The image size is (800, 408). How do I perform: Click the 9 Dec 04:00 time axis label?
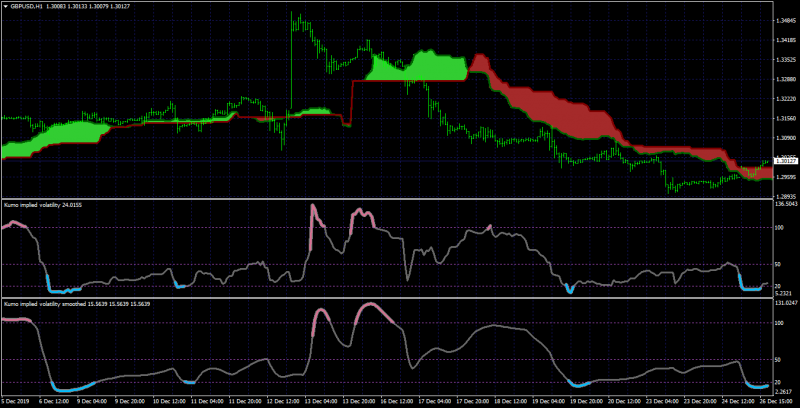[x=91, y=402]
